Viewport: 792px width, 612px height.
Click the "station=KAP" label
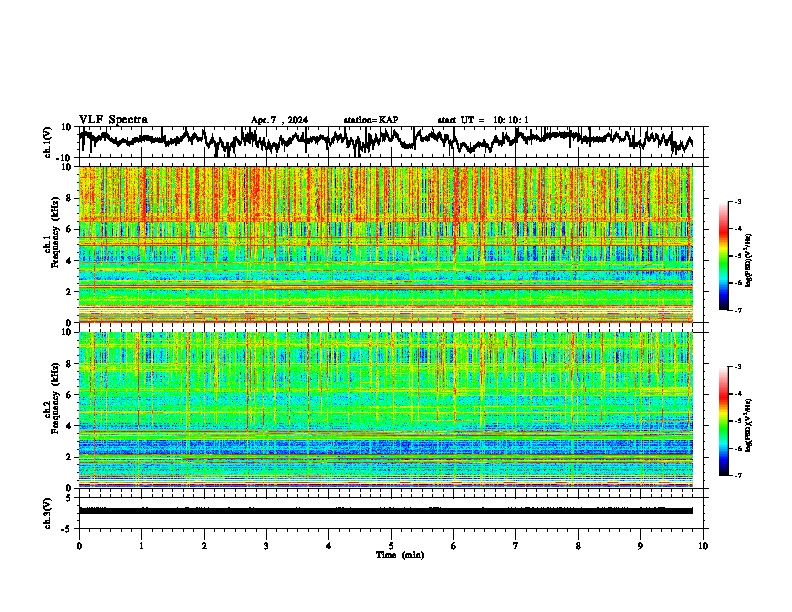(x=371, y=120)
